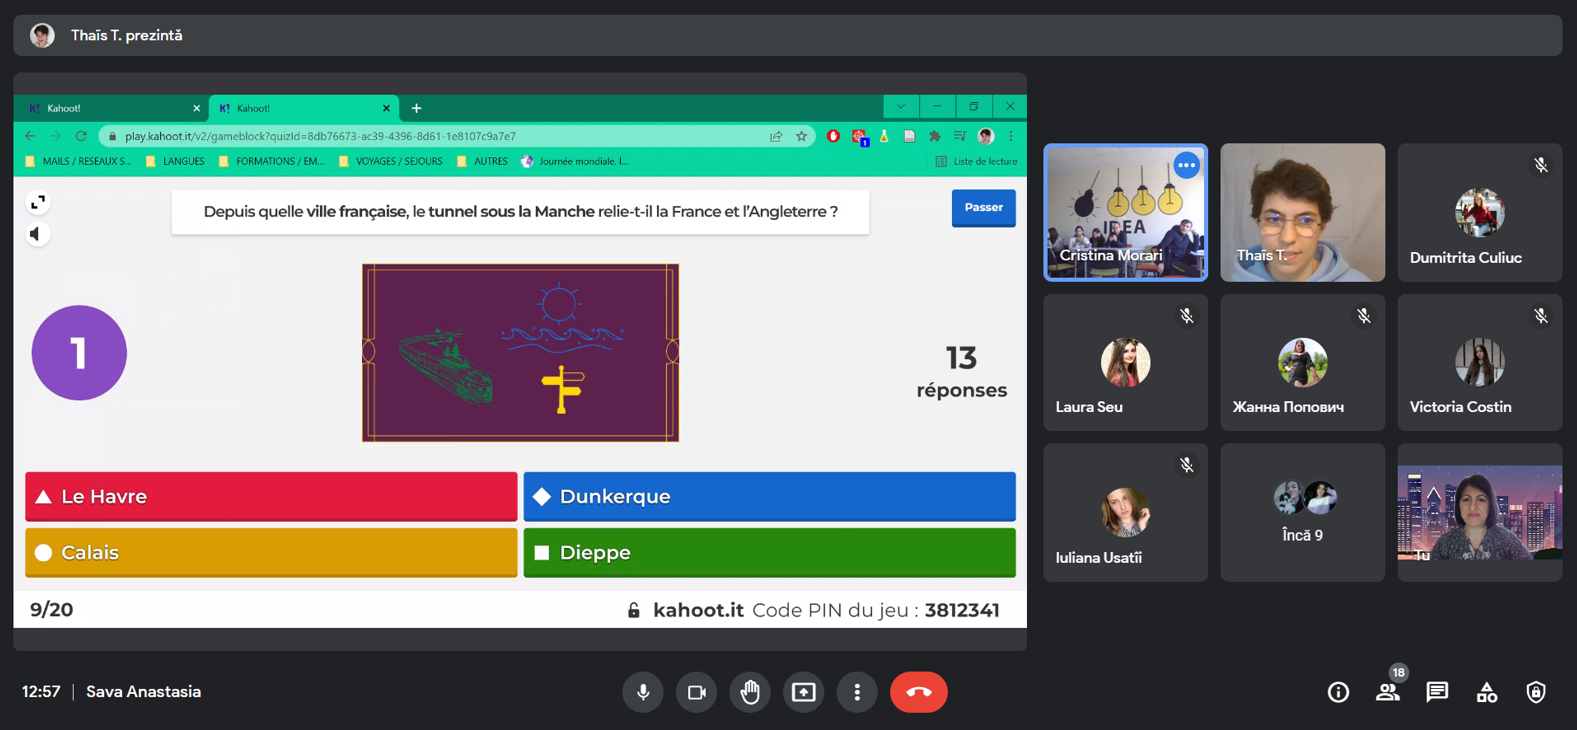Screen dimensions: 1577x730
Task: Choose the Calais answer
Action: click(271, 553)
